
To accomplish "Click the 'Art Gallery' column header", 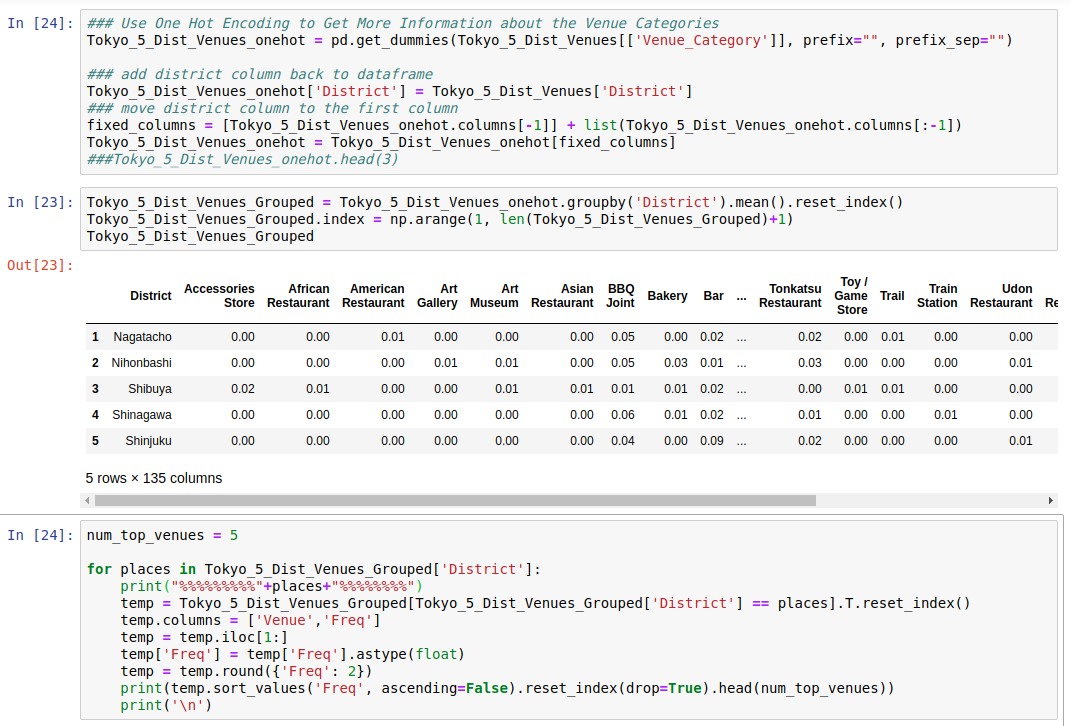I will [437, 296].
